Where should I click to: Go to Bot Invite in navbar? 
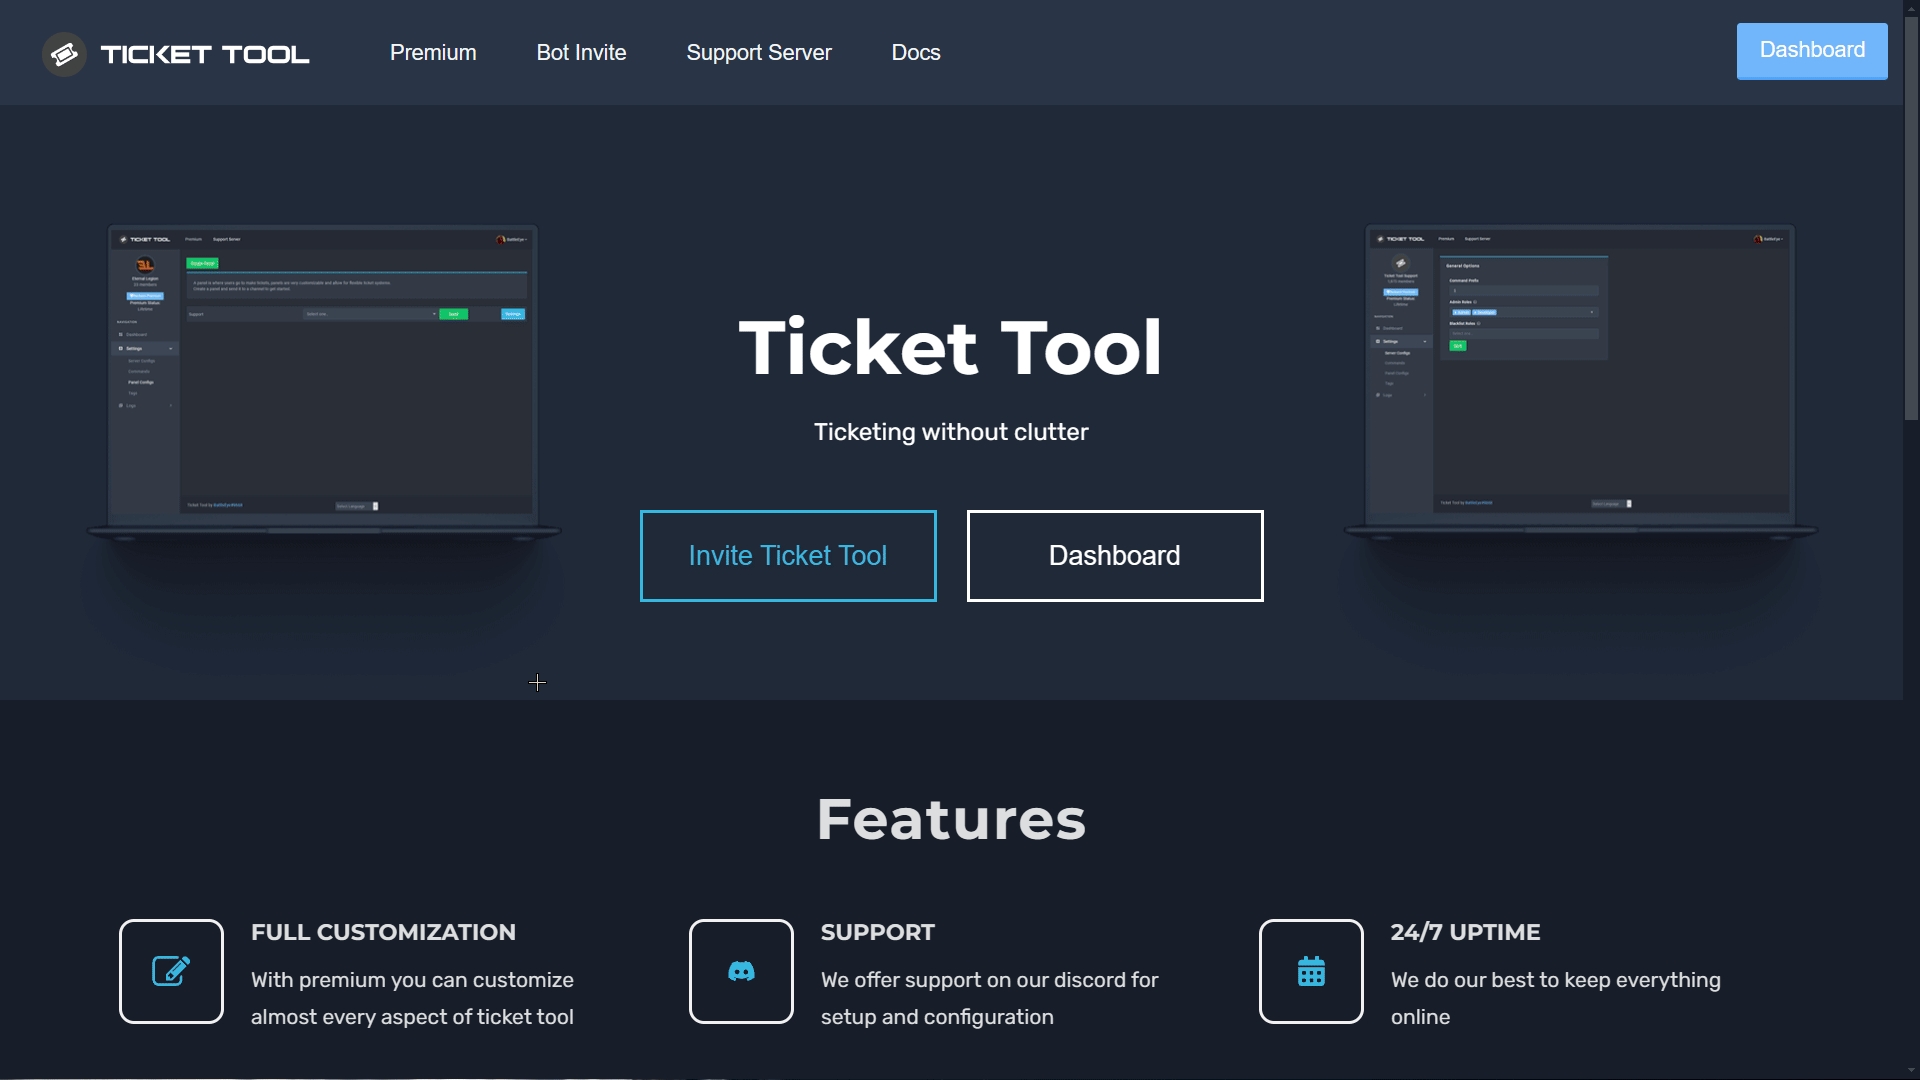pyautogui.click(x=581, y=53)
